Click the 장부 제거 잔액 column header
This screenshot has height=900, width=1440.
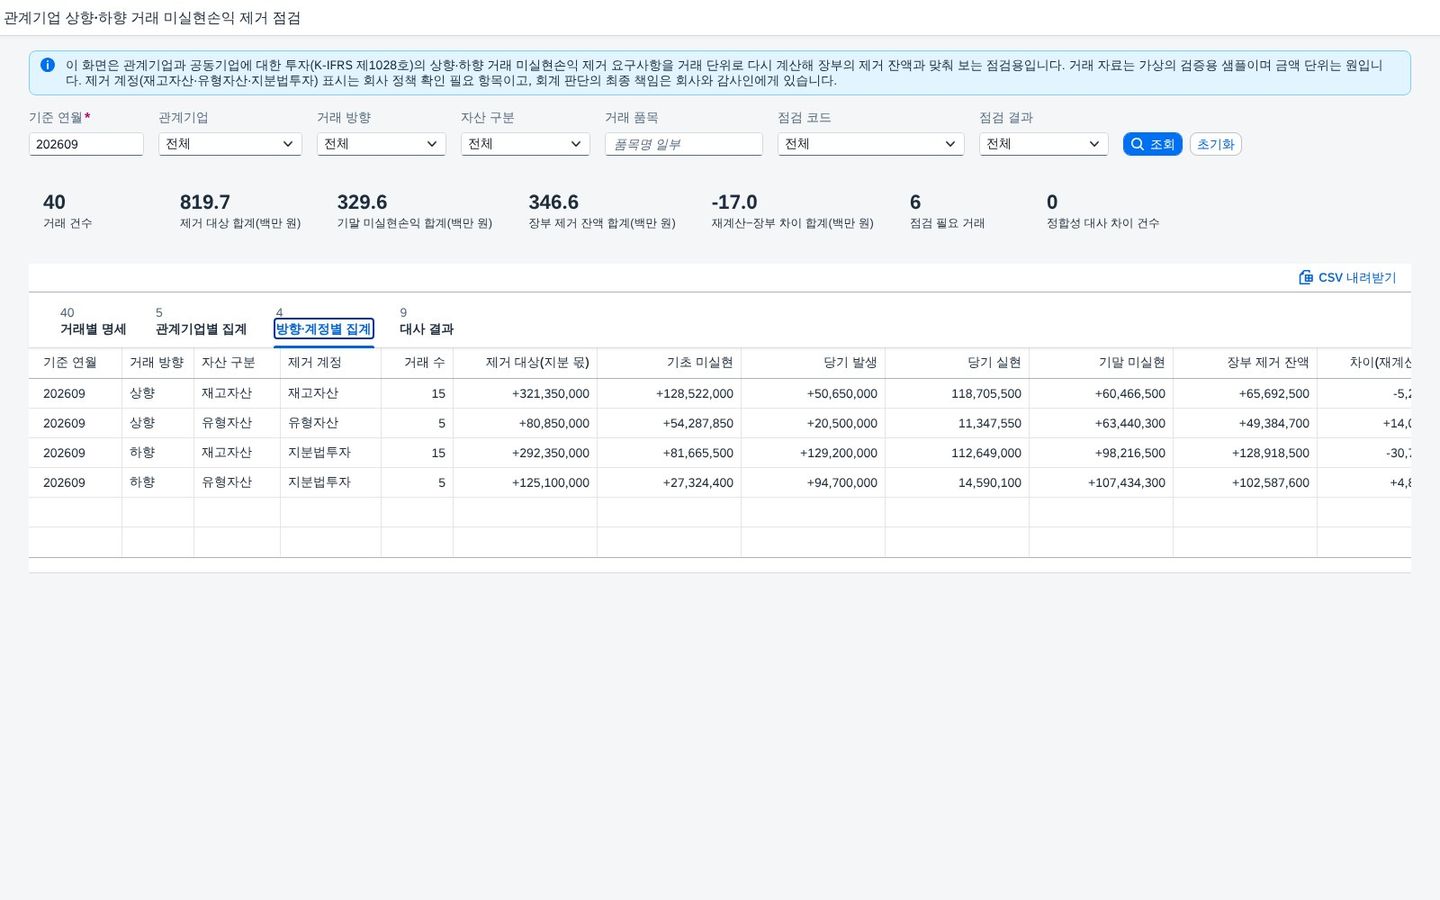1245,362
